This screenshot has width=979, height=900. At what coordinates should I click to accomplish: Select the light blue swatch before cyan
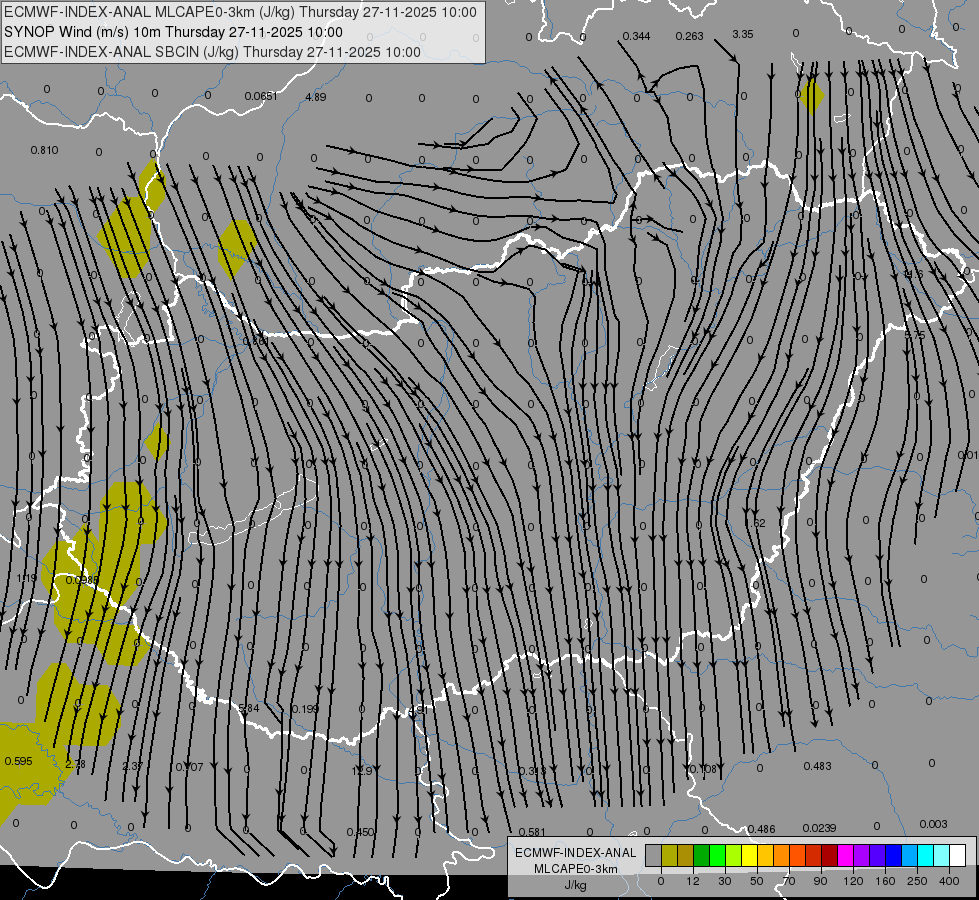(x=910, y=855)
